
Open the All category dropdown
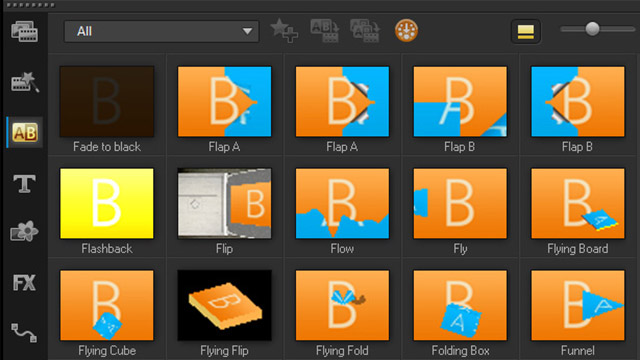pyautogui.click(x=161, y=31)
